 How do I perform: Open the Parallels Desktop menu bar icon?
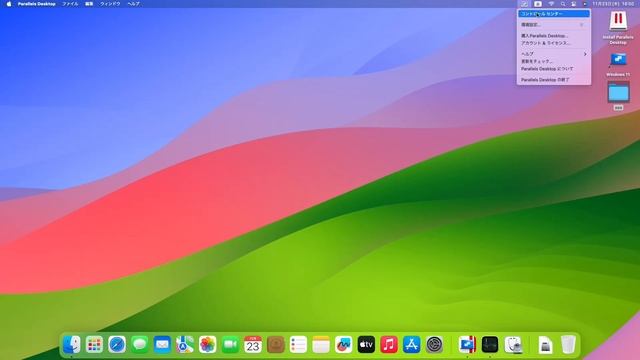(x=524, y=4)
